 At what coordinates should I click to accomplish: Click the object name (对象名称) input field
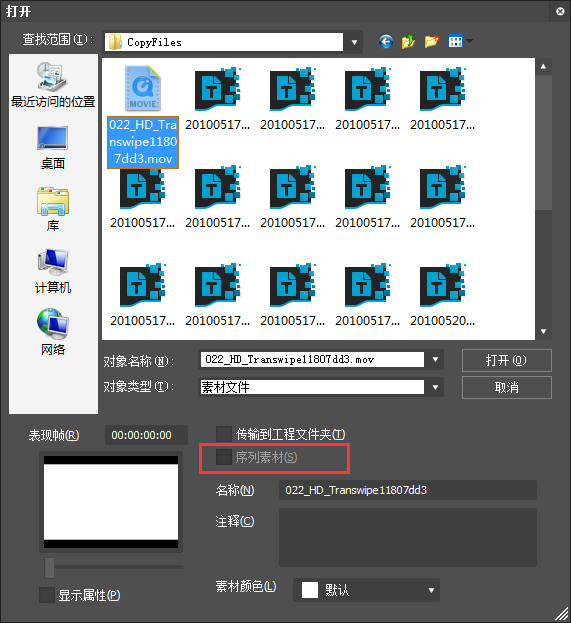click(x=312, y=360)
